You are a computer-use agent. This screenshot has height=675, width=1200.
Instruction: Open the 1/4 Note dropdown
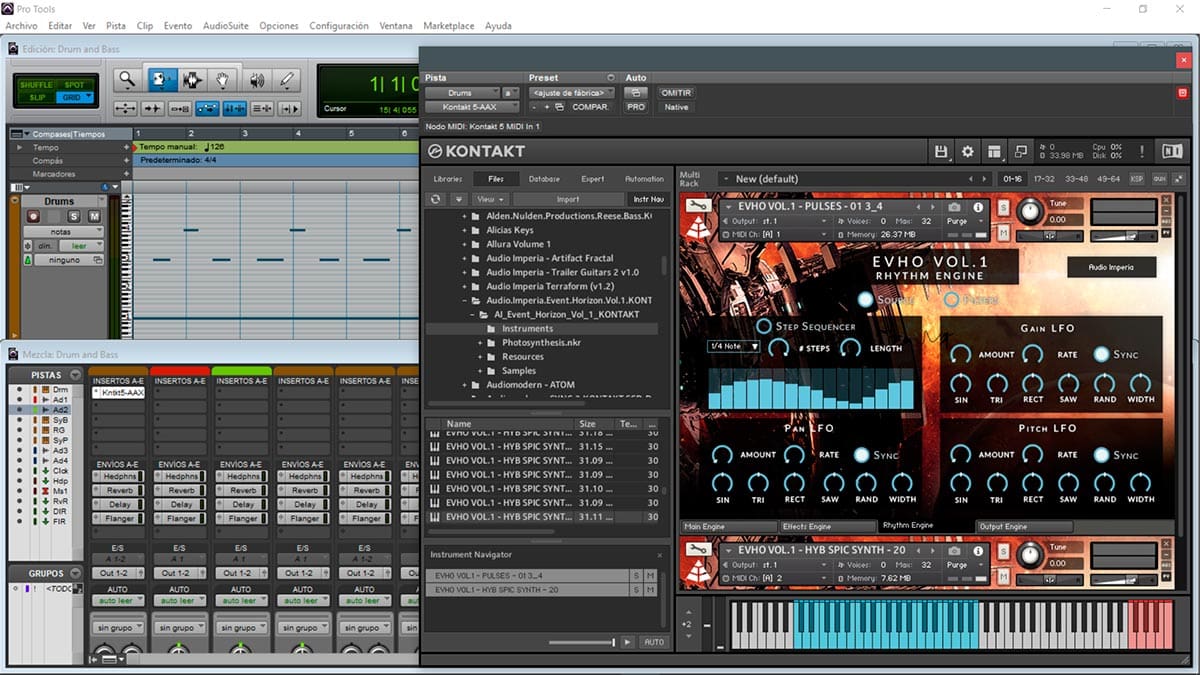734,346
